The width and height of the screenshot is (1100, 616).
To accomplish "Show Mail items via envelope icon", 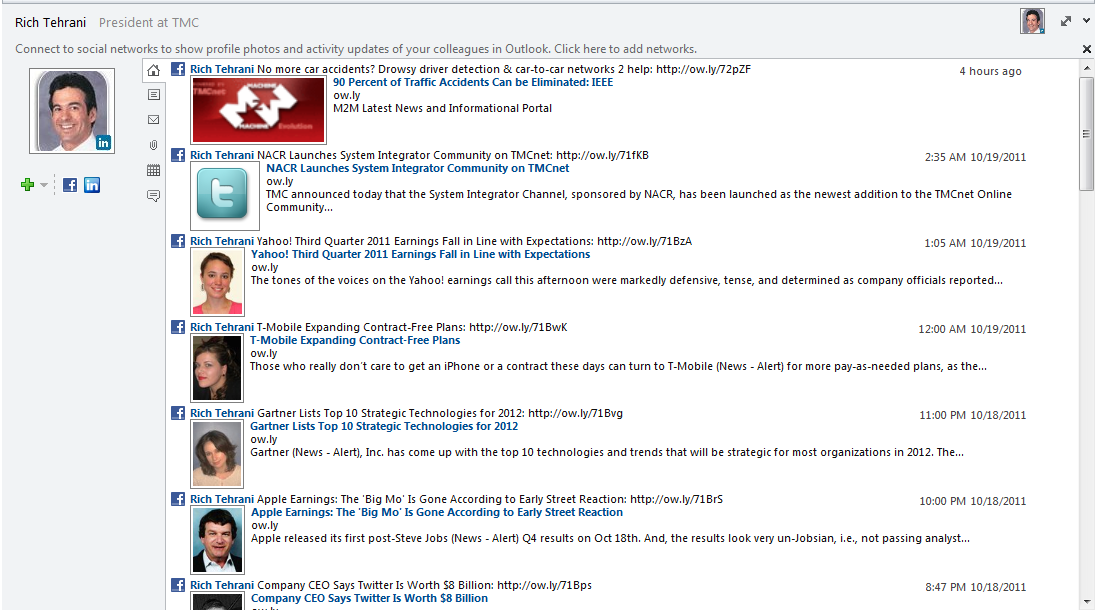I will coord(153,120).
